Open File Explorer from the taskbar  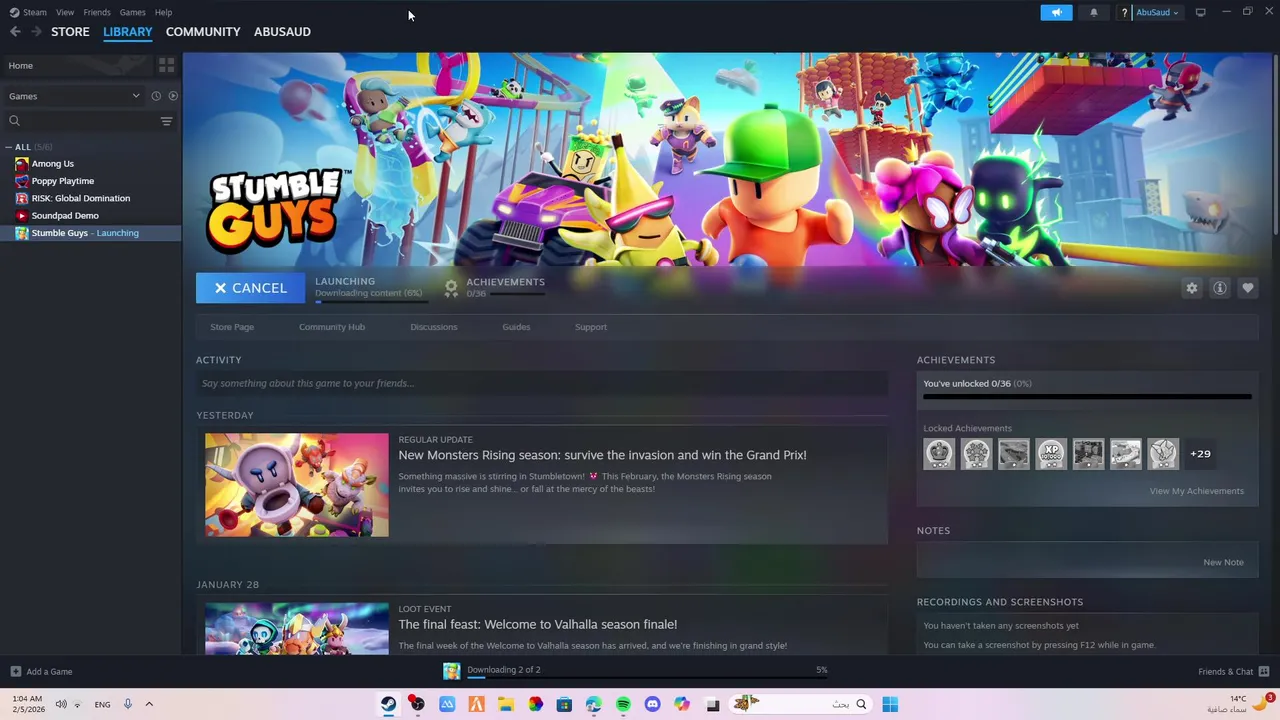(x=506, y=704)
